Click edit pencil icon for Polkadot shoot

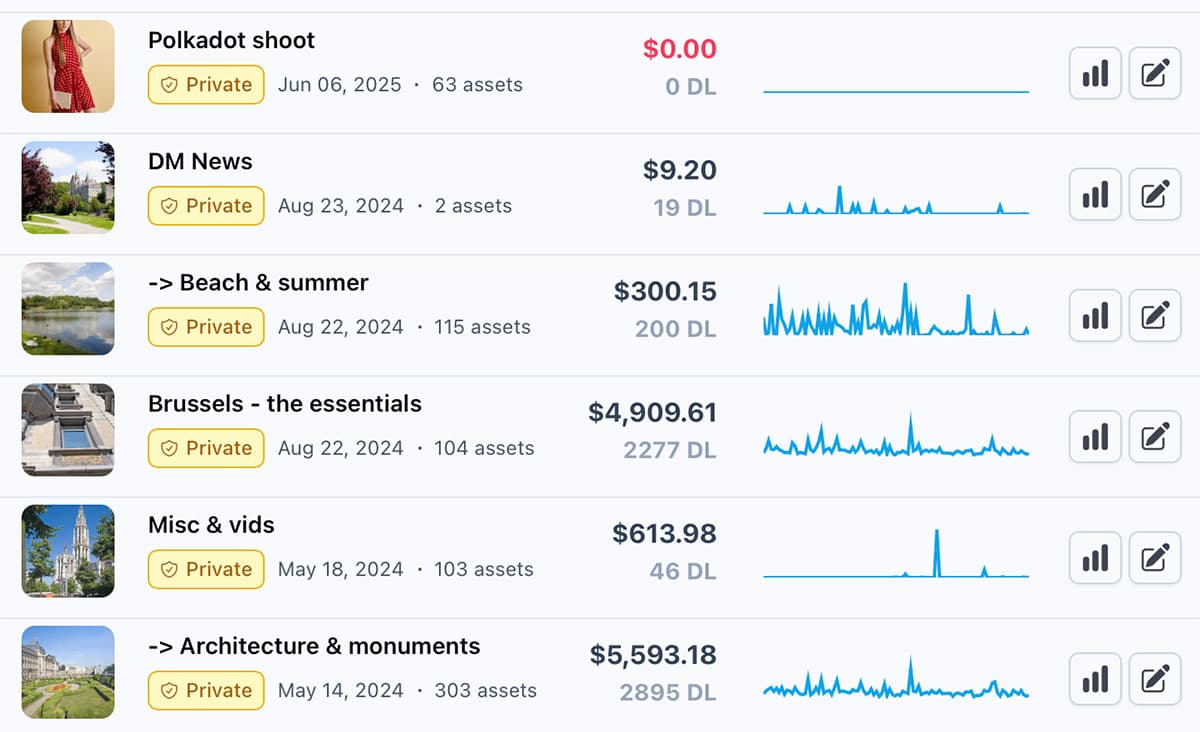click(1155, 73)
